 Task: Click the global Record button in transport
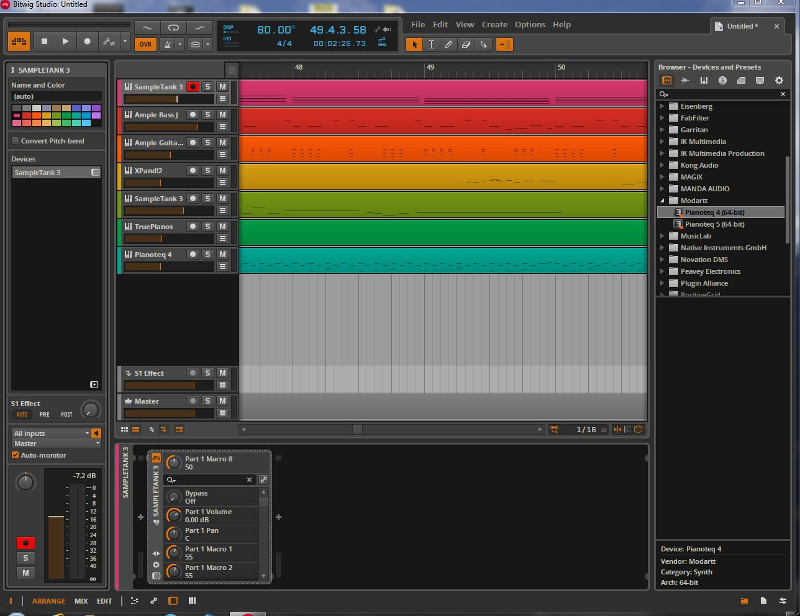click(x=87, y=41)
